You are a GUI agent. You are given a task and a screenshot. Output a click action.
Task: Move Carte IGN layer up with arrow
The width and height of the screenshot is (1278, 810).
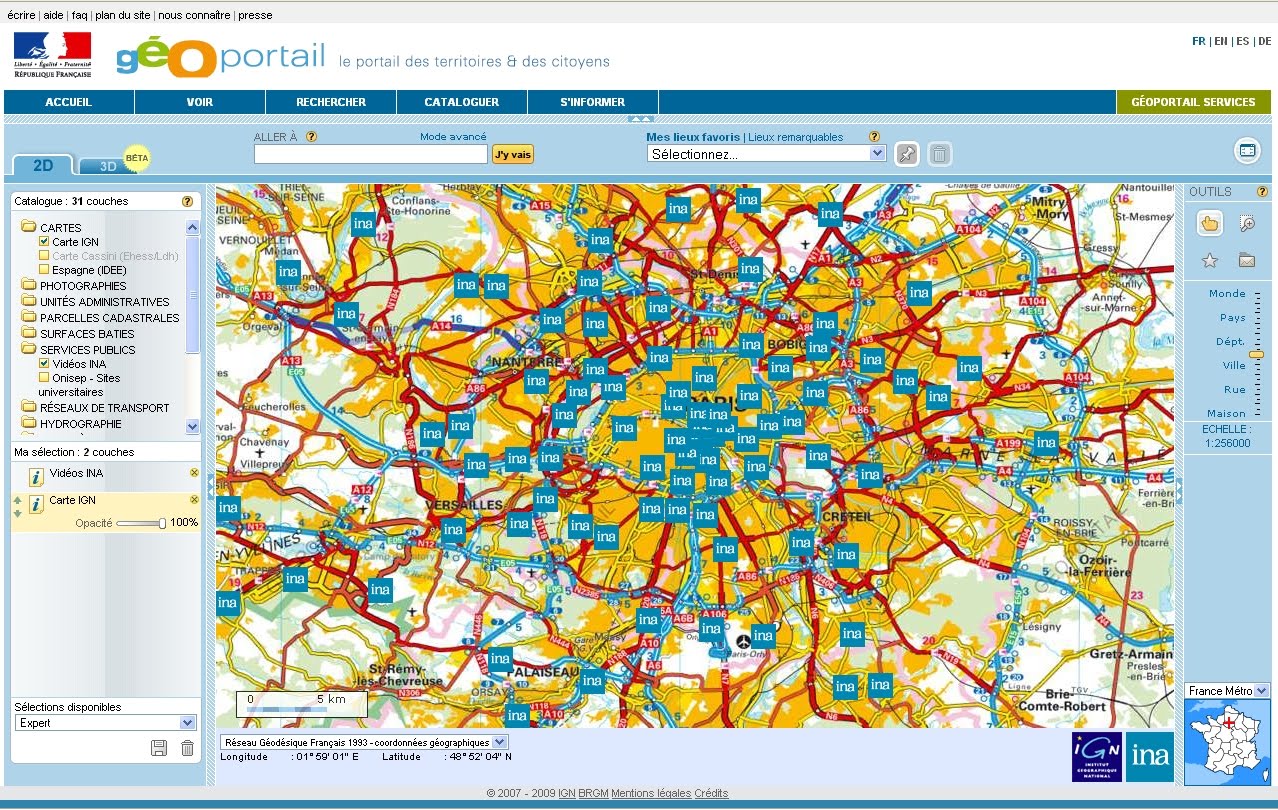[x=18, y=499]
